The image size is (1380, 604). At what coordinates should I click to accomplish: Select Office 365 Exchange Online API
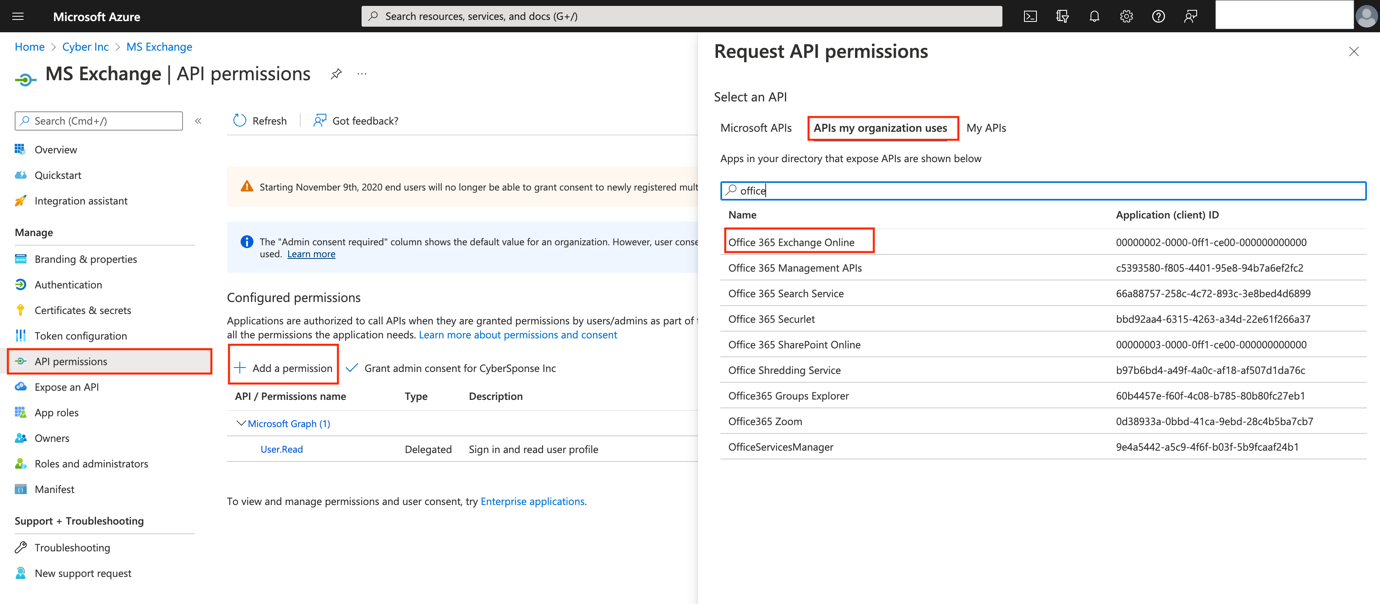tap(791, 242)
